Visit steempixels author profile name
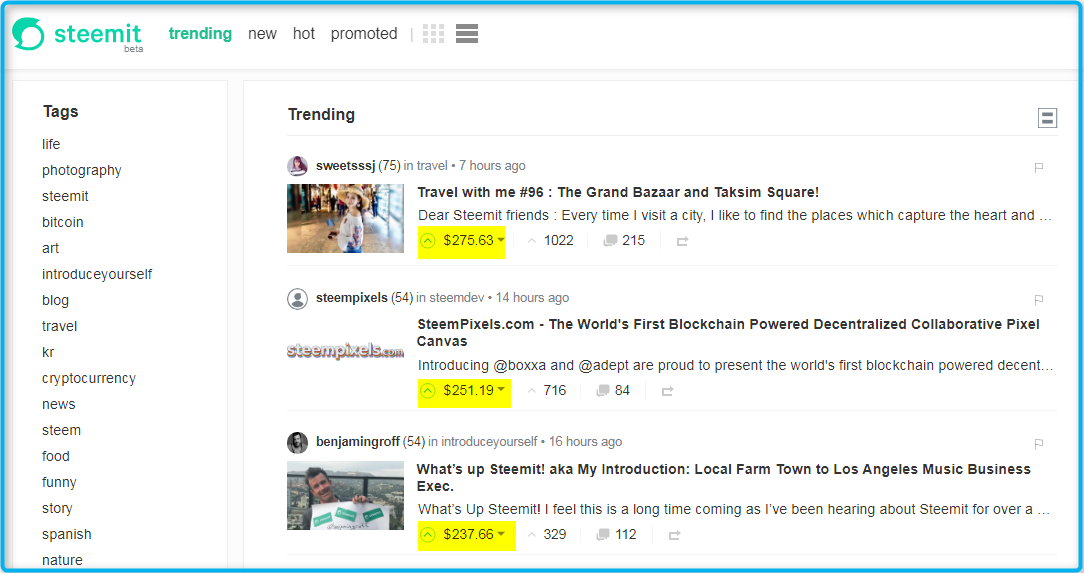 tap(352, 298)
